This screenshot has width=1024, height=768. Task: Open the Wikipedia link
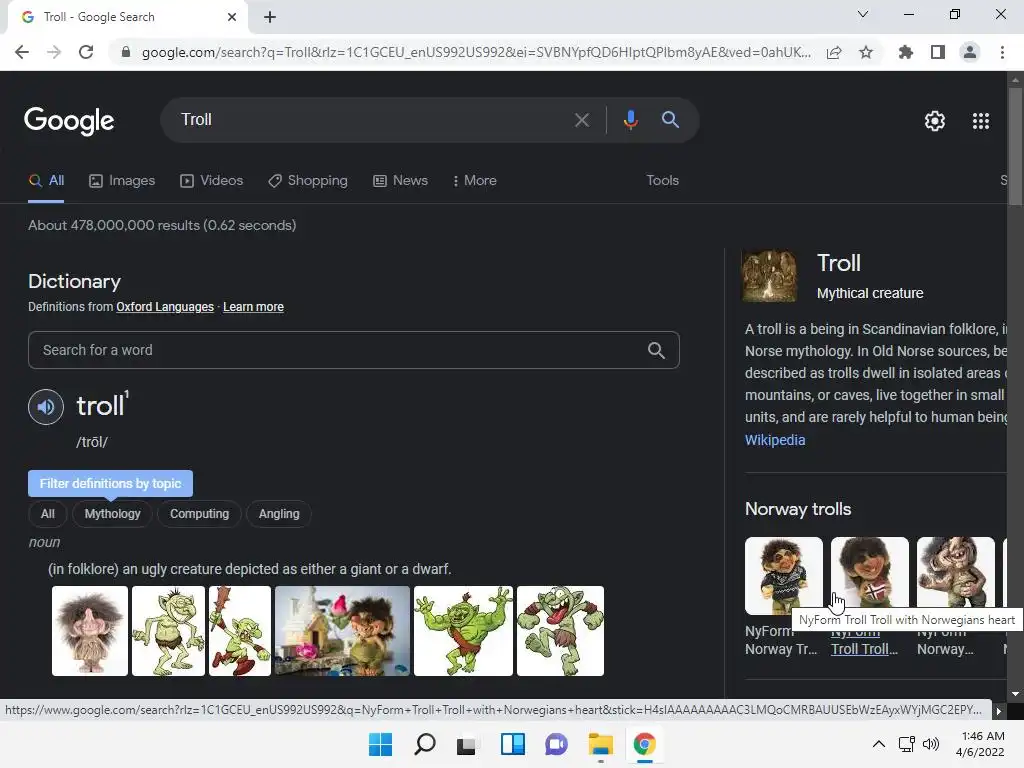(x=775, y=440)
